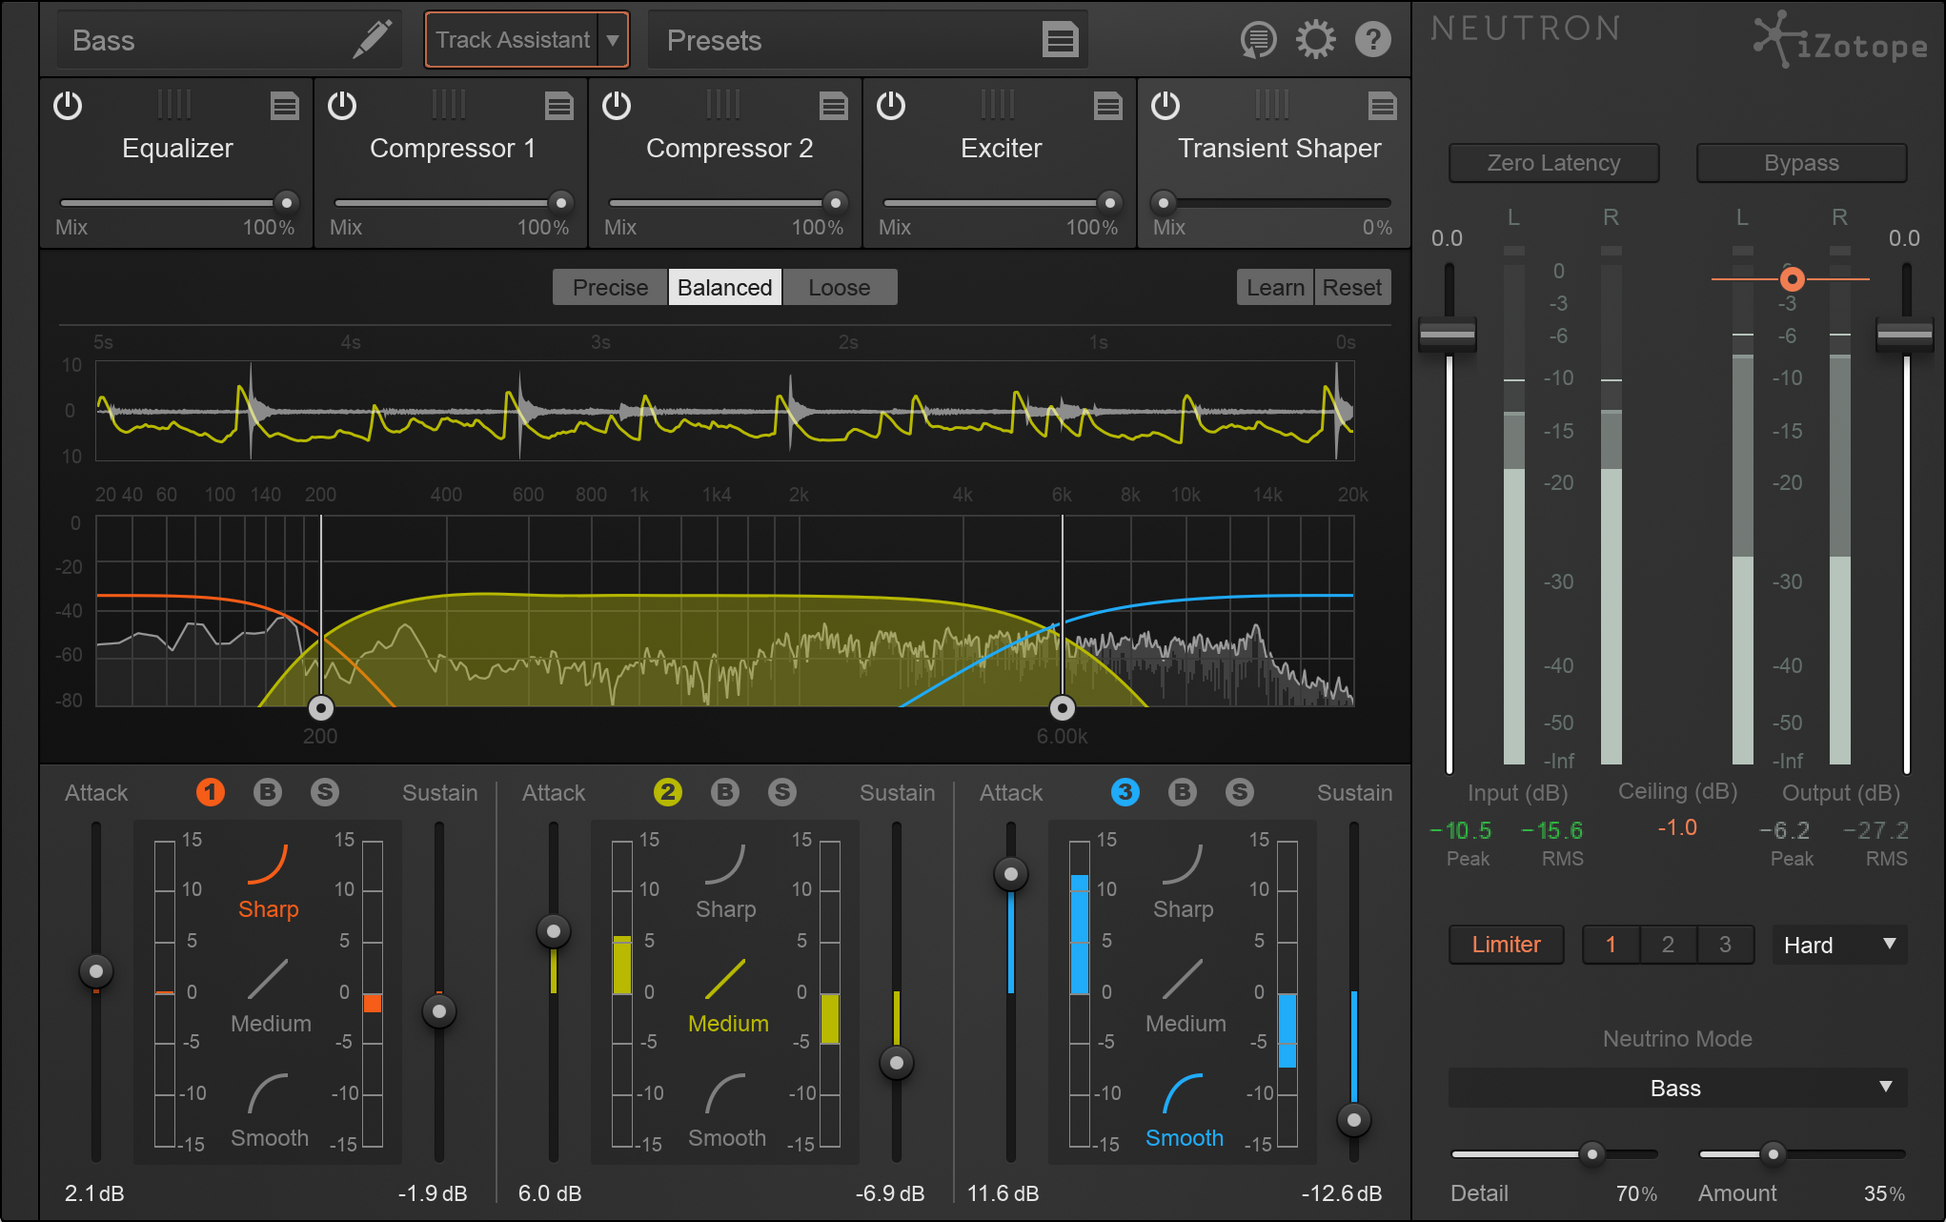Click the 200 Hz crossover handle

tap(320, 708)
